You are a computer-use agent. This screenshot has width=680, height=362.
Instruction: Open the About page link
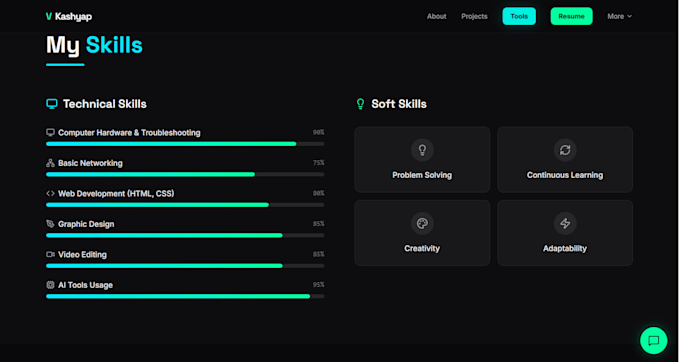point(436,16)
